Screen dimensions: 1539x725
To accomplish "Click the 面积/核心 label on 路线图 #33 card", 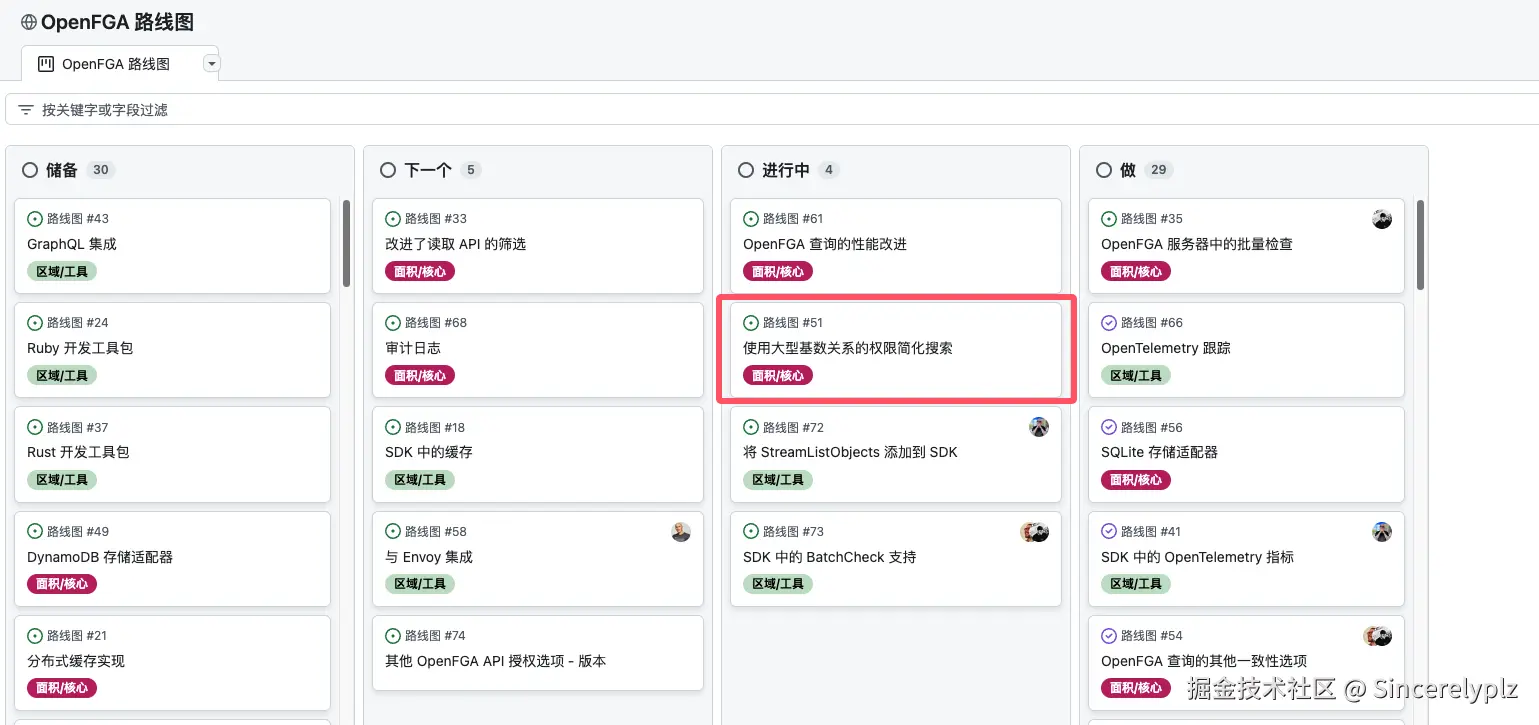I will point(419,270).
